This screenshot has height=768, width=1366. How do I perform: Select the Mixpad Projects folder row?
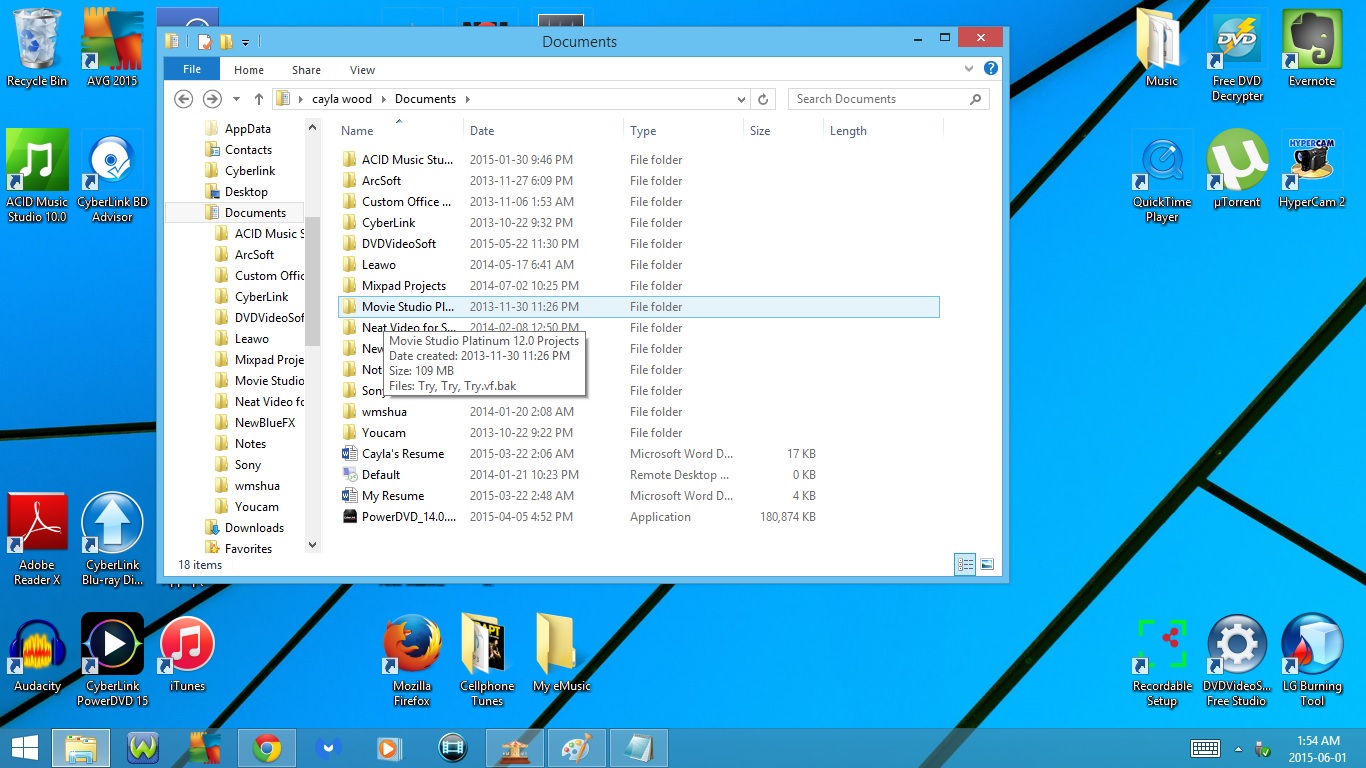click(638, 286)
